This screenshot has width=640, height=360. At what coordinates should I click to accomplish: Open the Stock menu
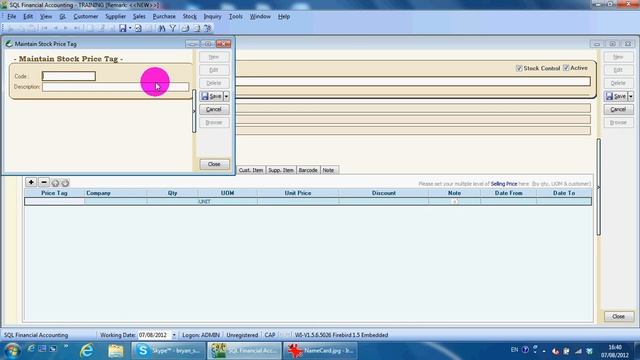(189, 16)
